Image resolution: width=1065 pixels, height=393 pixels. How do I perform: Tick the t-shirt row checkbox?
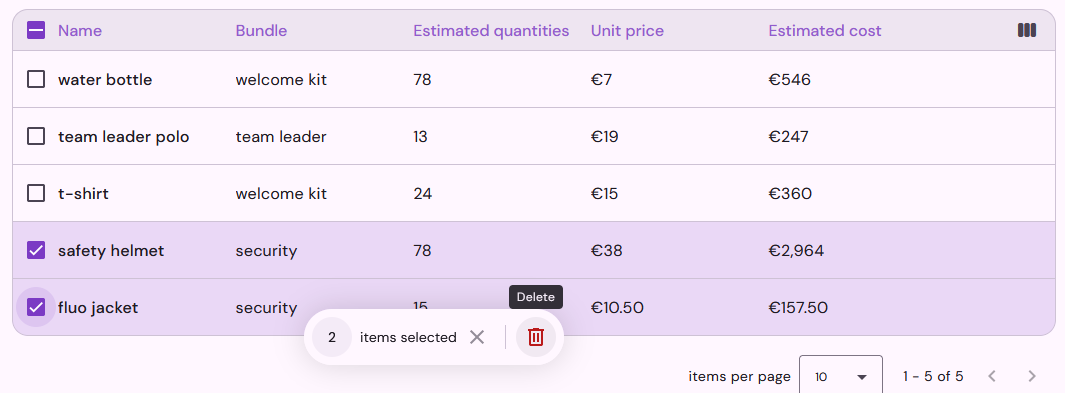[x=36, y=193]
